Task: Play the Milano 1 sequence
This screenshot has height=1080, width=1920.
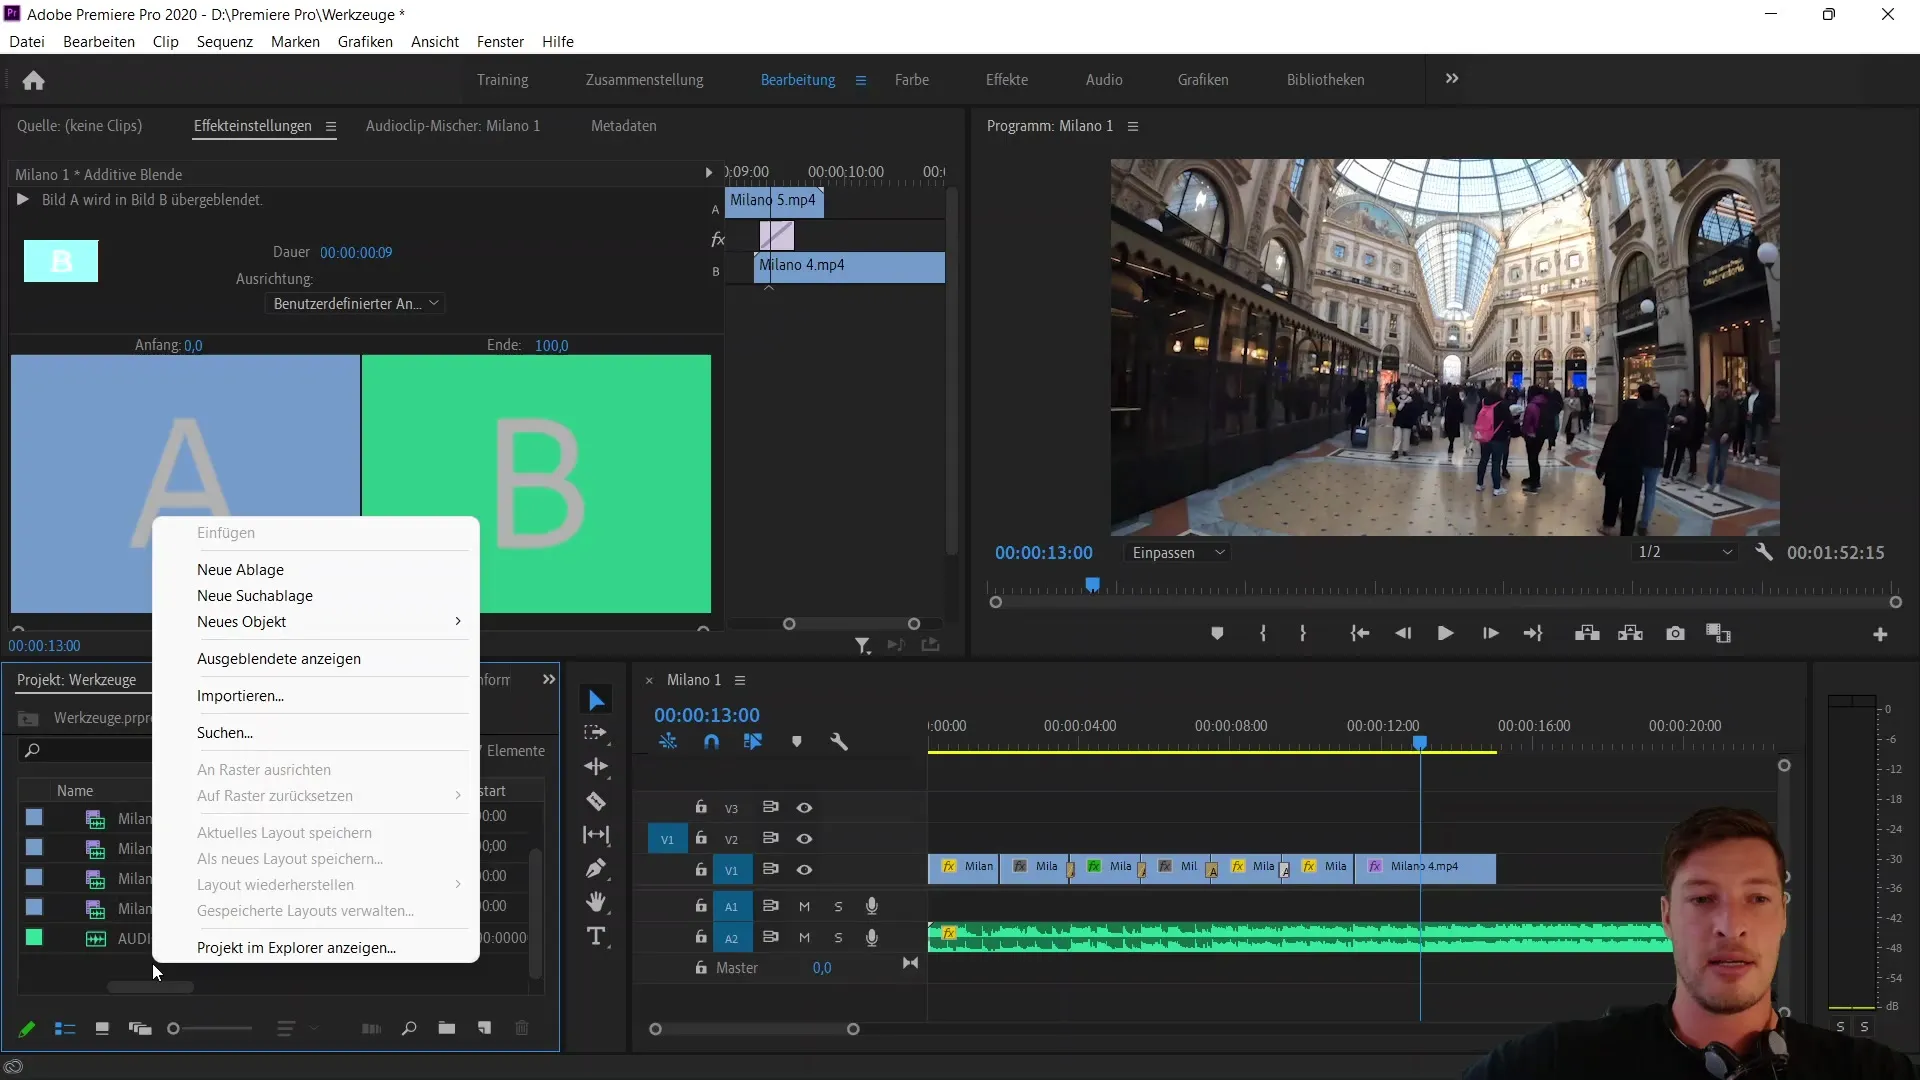Action: [x=1445, y=634]
